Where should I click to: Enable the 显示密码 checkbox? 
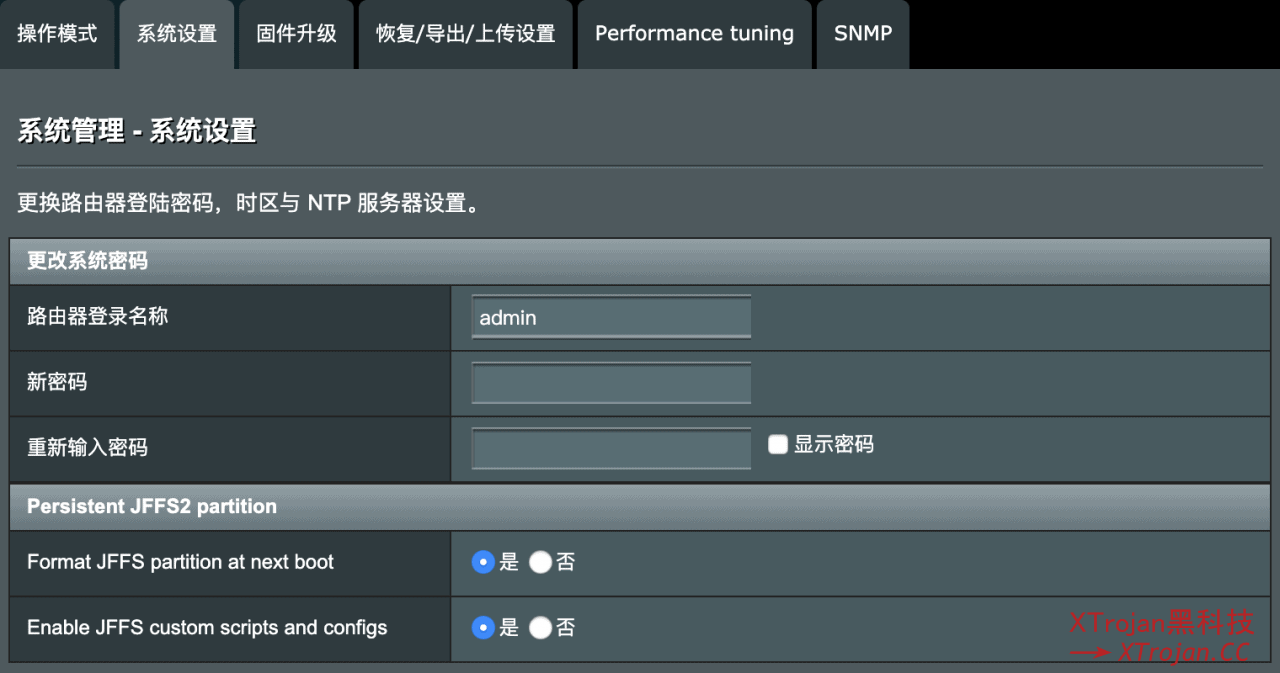778,444
